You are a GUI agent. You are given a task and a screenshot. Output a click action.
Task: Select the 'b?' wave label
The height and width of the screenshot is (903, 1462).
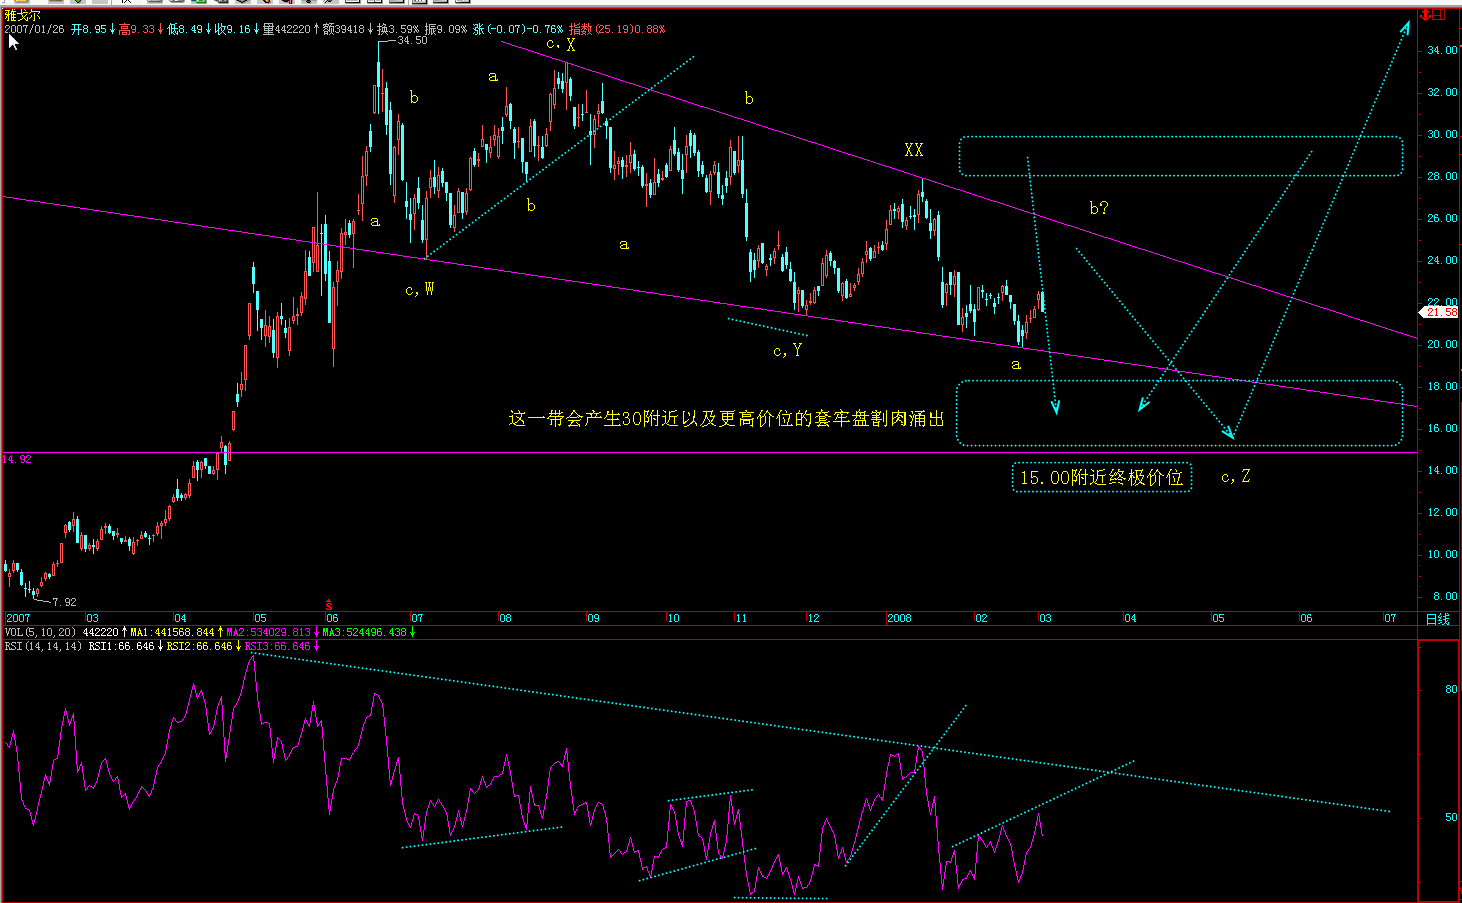point(1099,208)
